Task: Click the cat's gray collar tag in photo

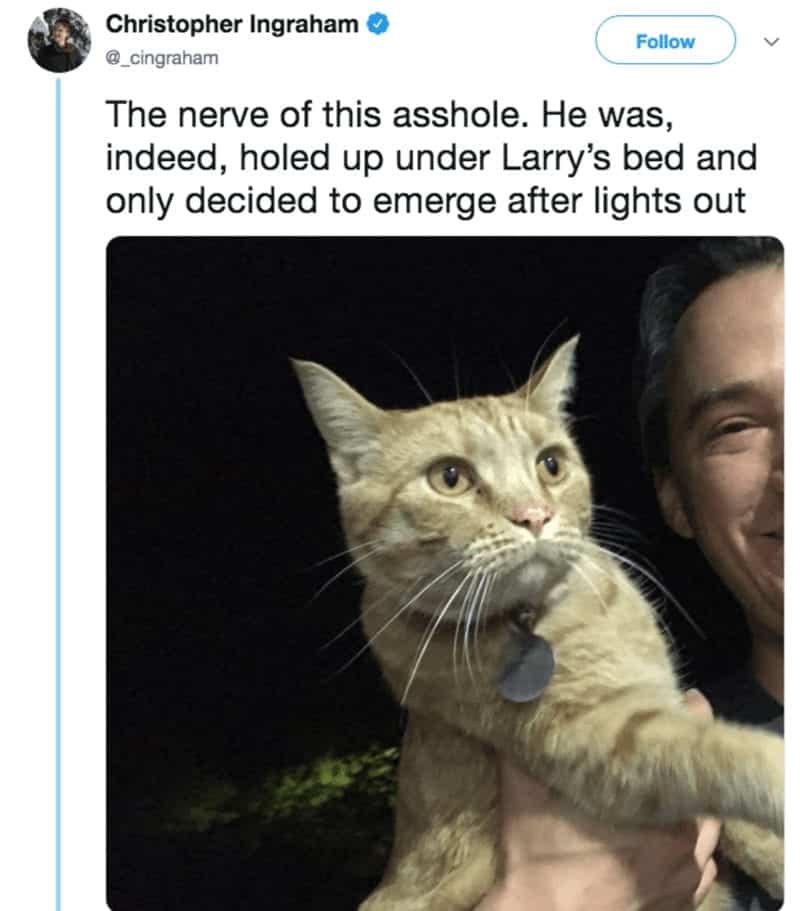Action: 526,668
